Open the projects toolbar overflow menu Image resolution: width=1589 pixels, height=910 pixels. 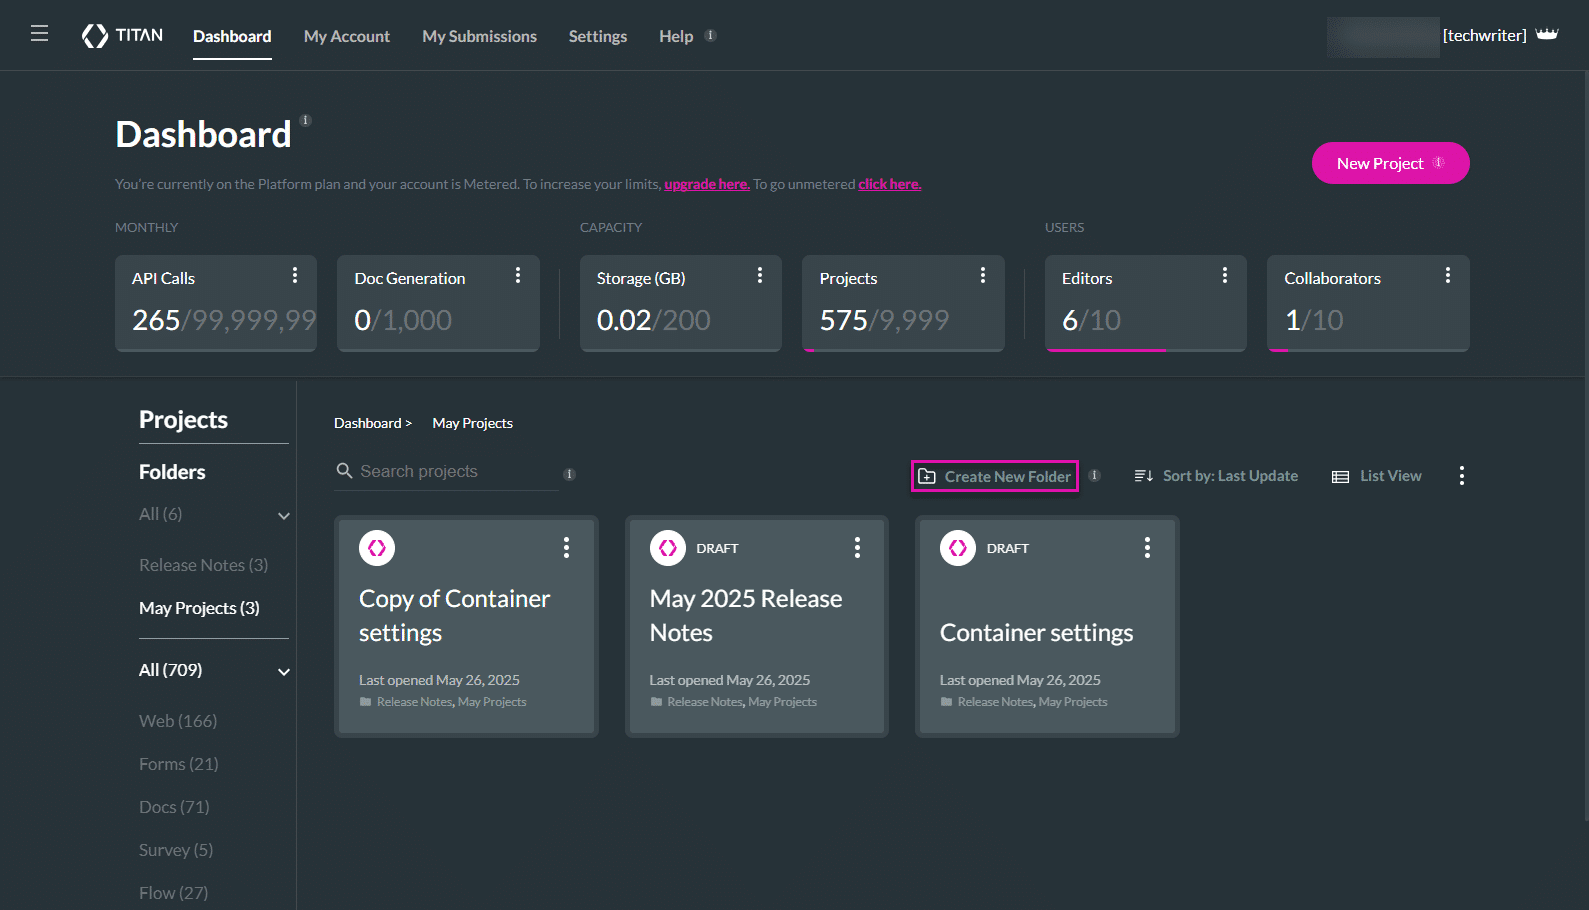pyautogui.click(x=1461, y=476)
